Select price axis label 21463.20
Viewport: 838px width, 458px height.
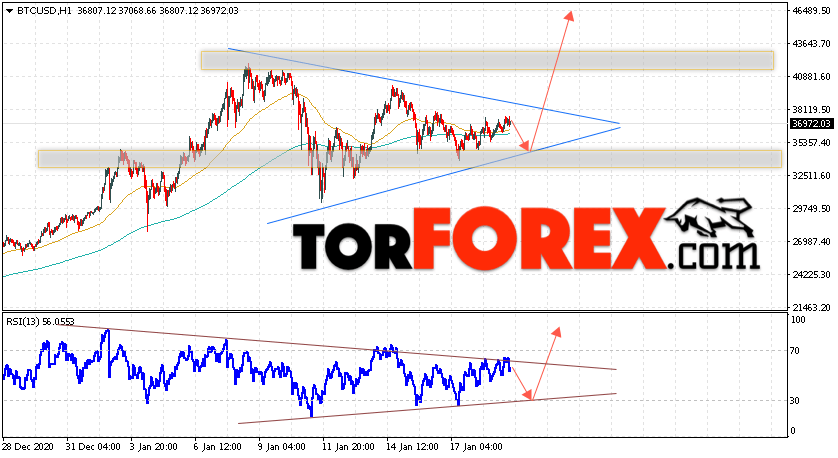coord(811,308)
